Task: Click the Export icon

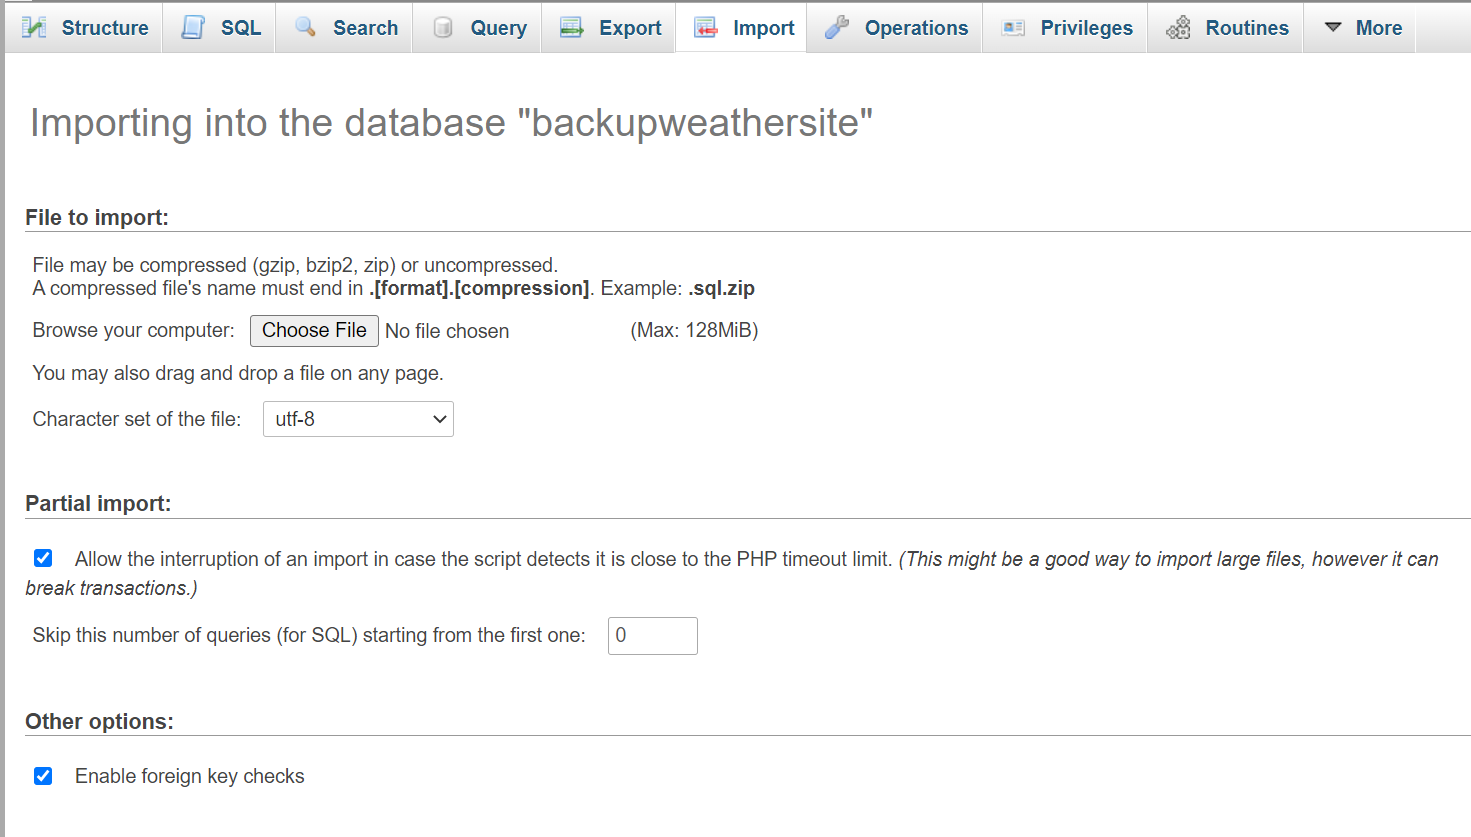Action: coord(569,27)
